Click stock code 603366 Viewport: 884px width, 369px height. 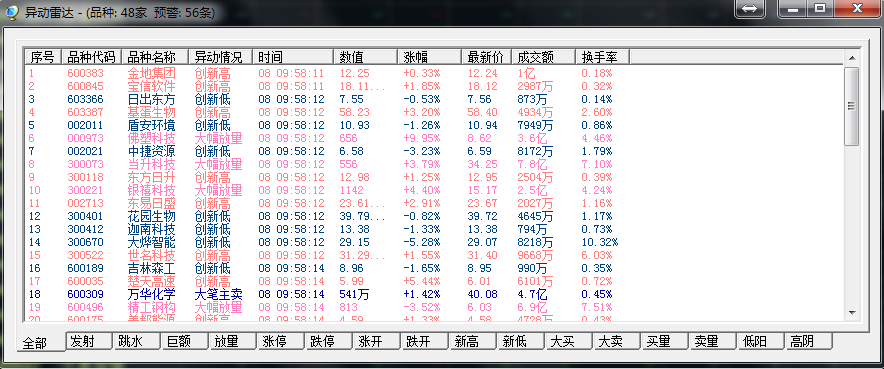[x=85, y=99]
